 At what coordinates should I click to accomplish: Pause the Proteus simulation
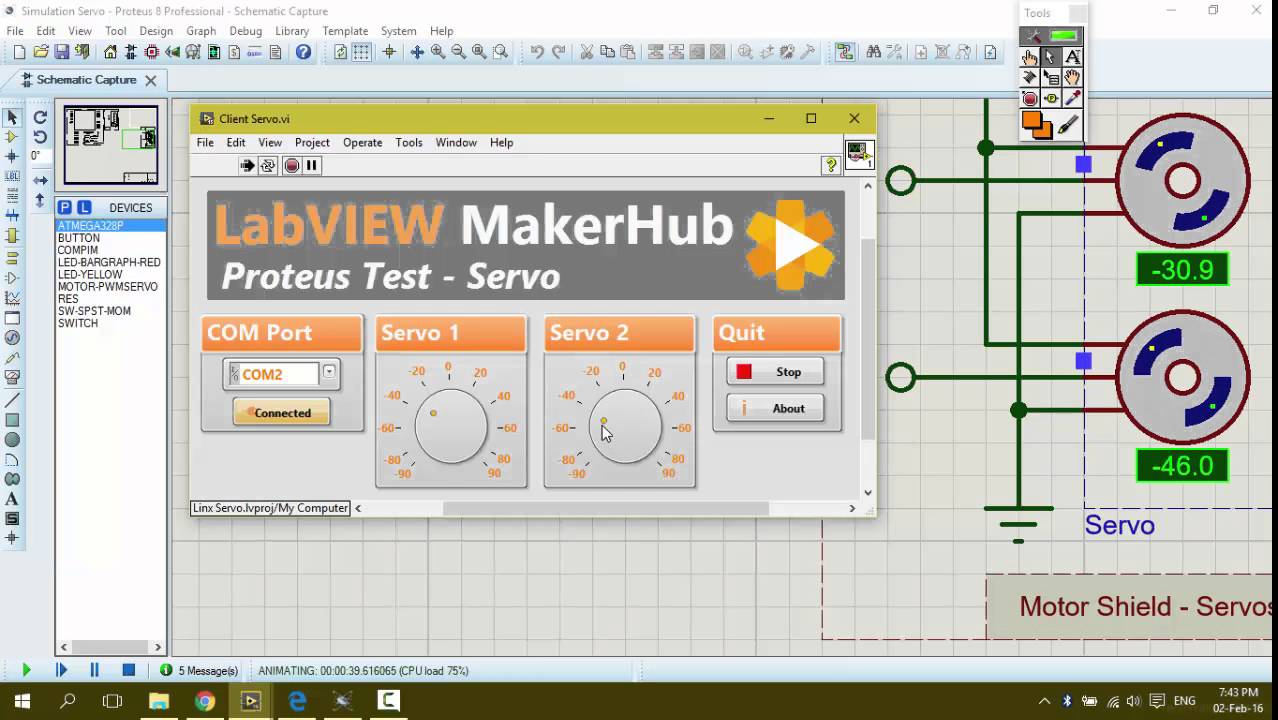point(94,670)
